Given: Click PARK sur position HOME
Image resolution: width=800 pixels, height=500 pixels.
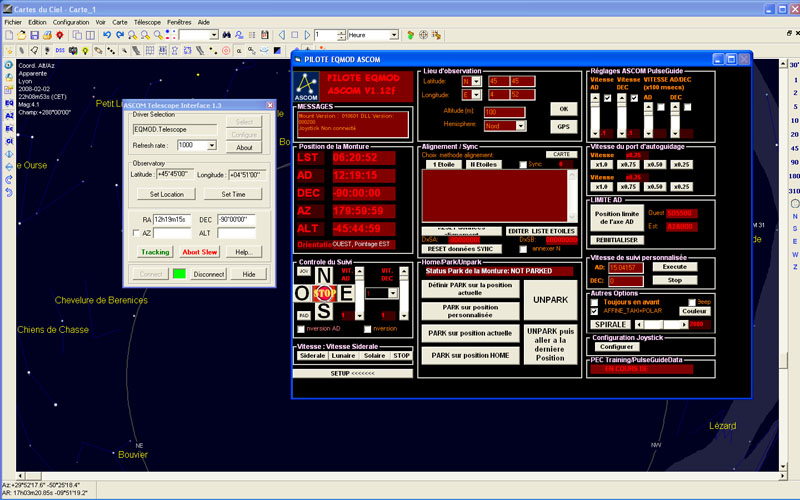Looking at the screenshot, I should (470, 356).
